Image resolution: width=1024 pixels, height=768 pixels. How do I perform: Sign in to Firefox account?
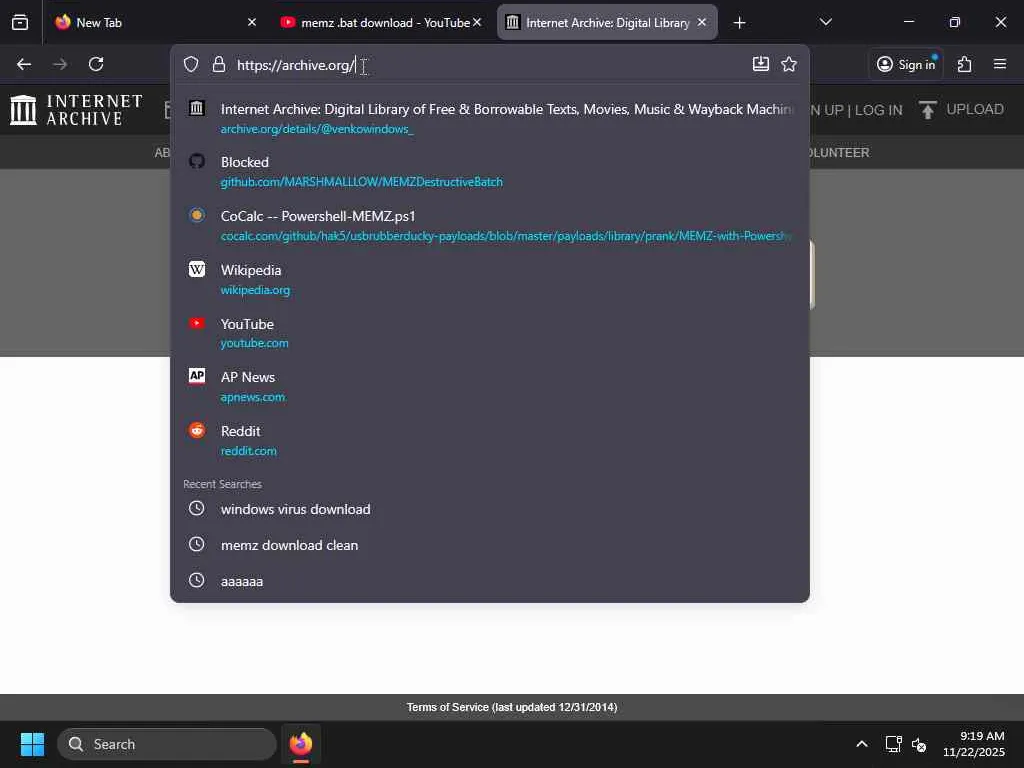906,64
